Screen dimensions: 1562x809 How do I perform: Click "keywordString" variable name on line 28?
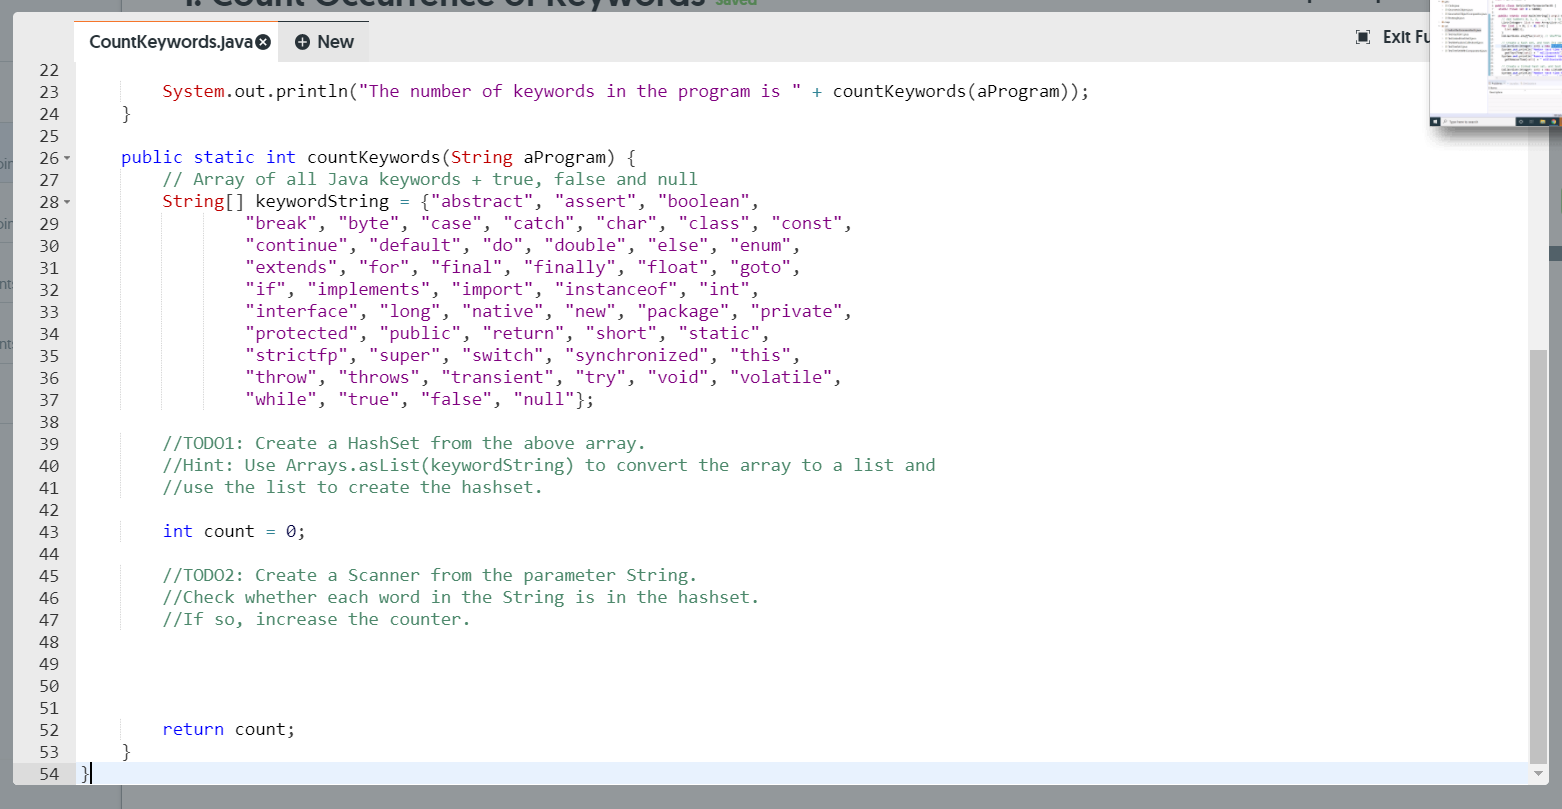tap(322, 202)
